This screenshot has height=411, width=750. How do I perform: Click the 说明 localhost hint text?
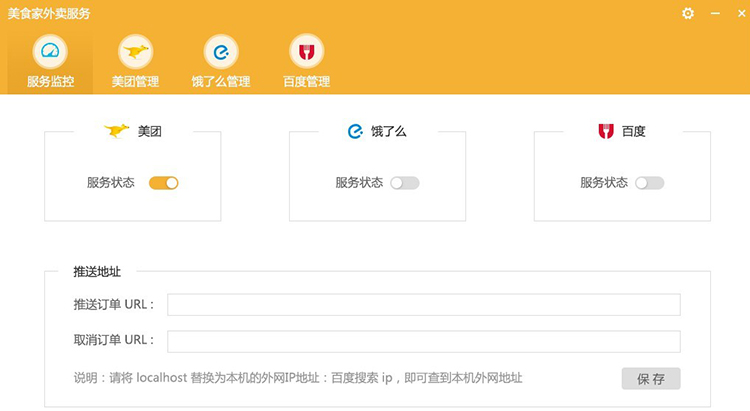298,378
